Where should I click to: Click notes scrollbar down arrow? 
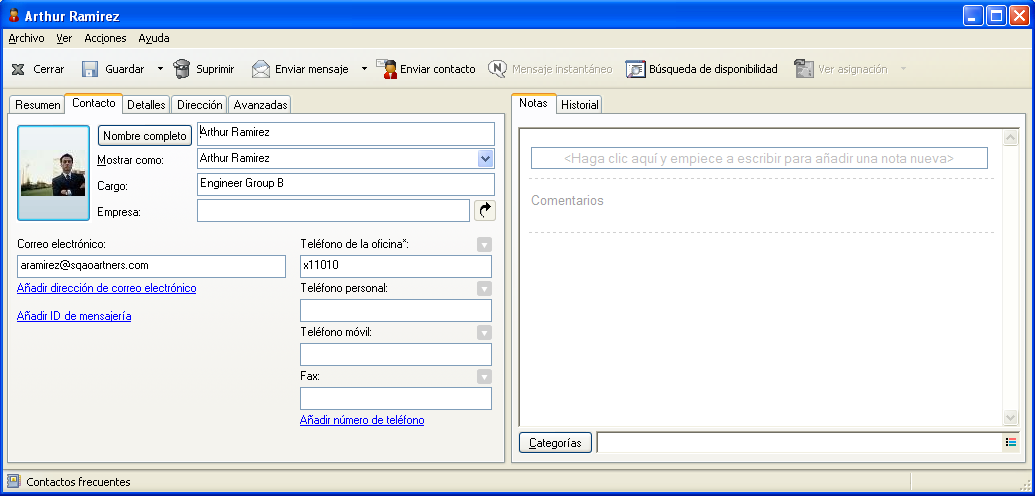[1011, 417]
